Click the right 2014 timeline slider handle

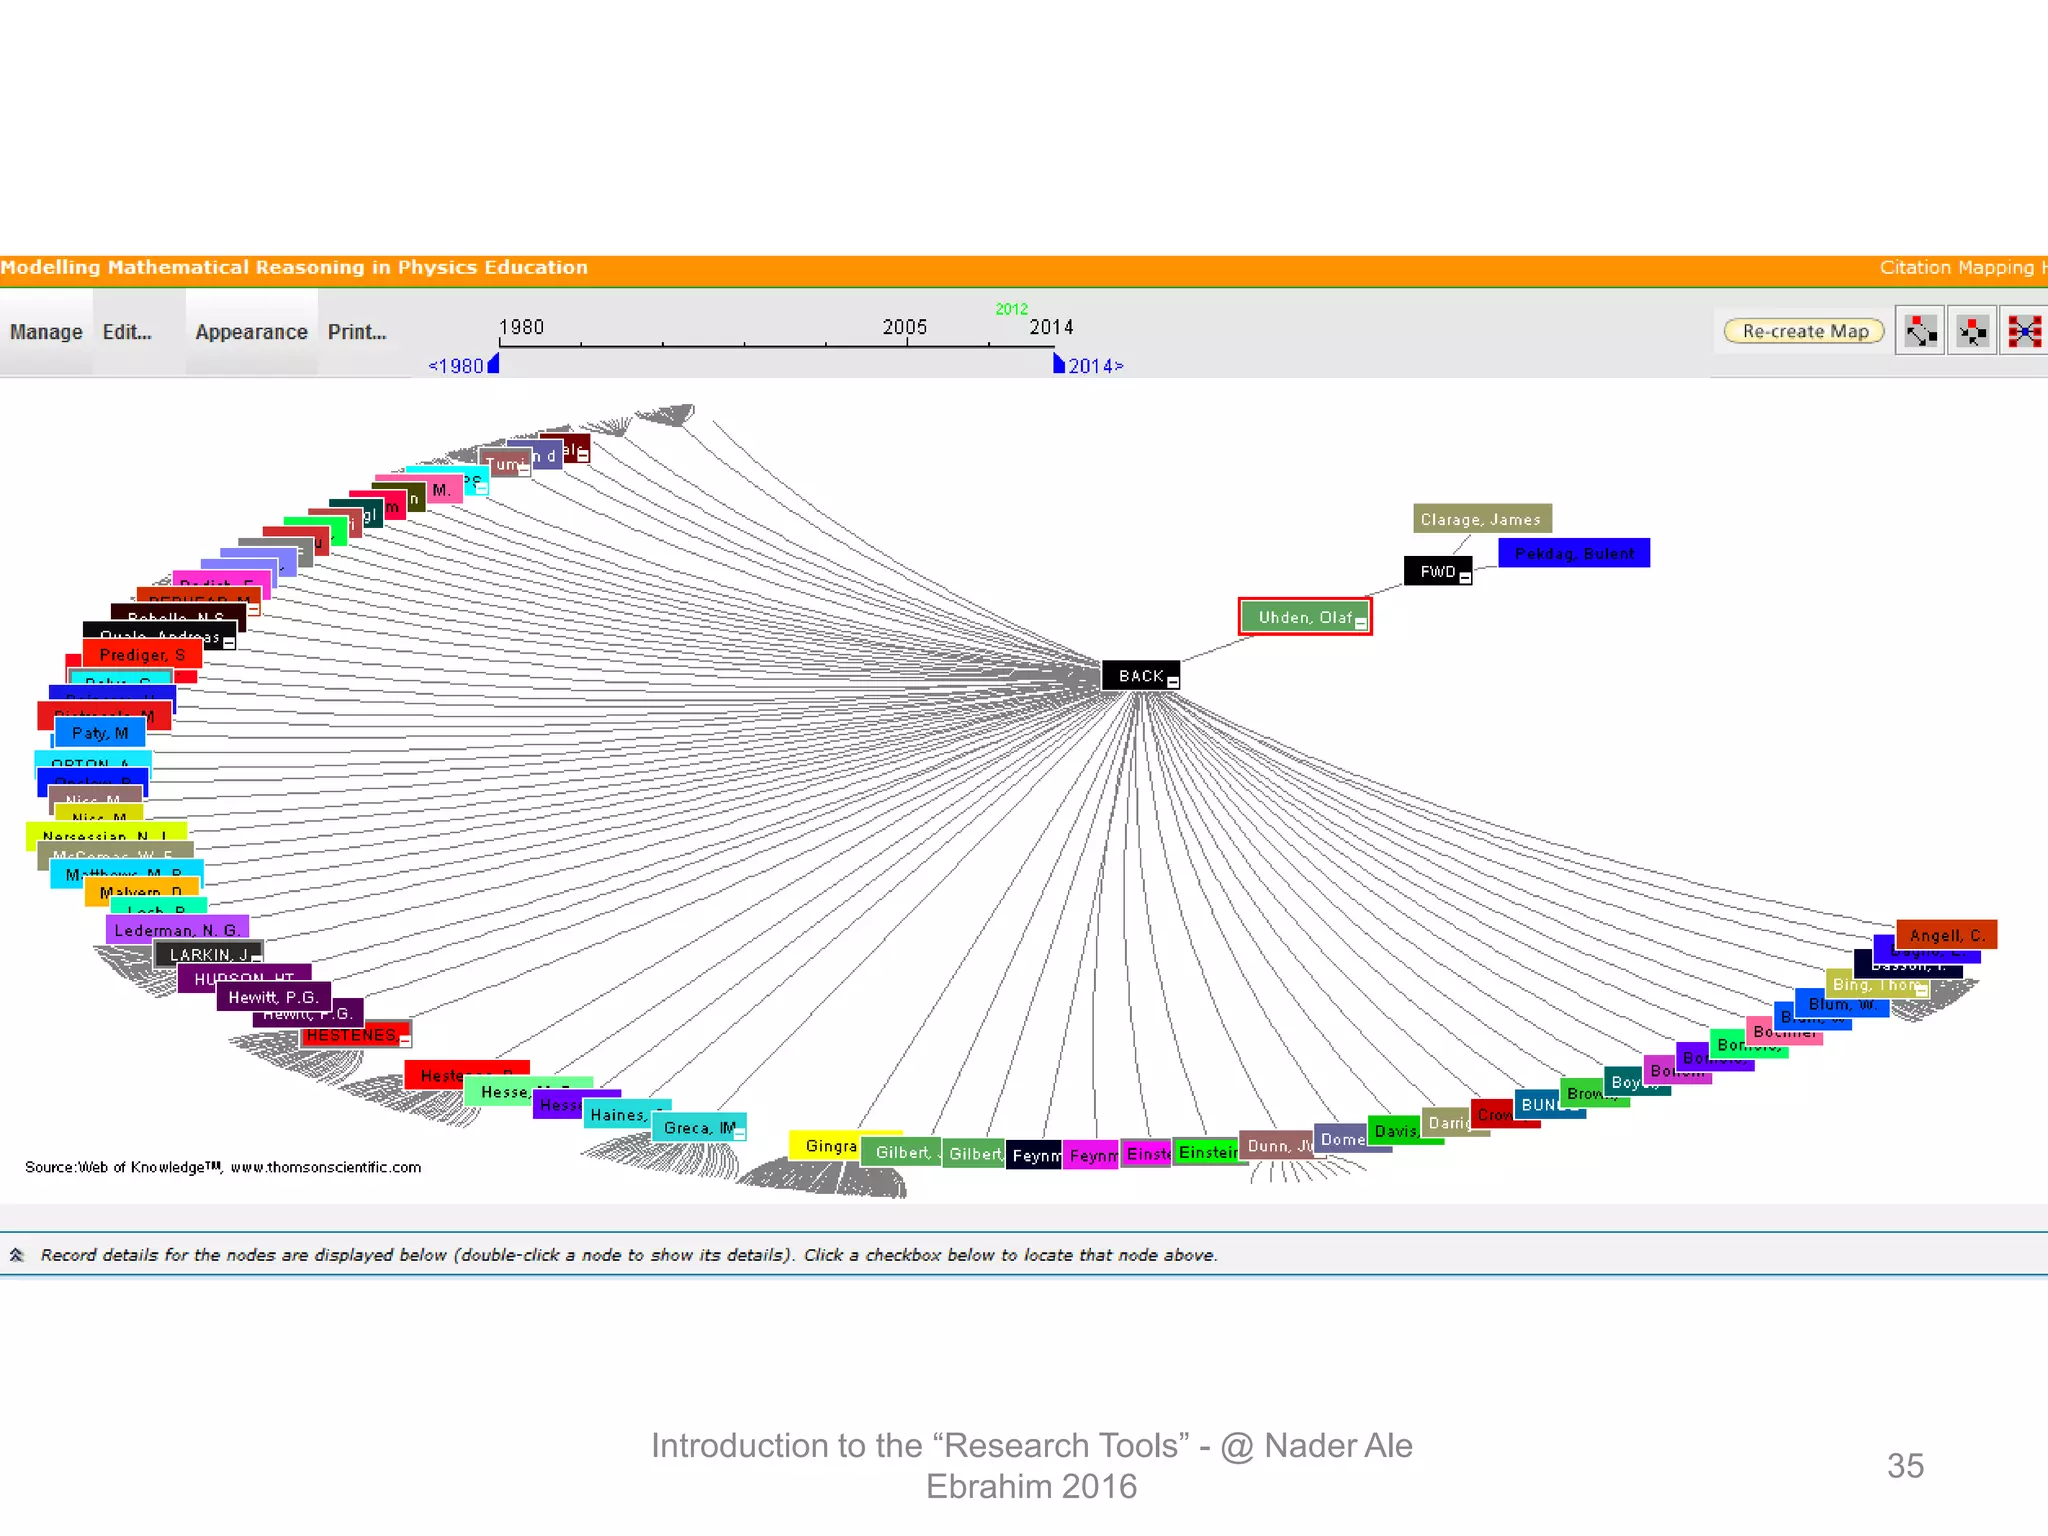pyautogui.click(x=1059, y=364)
